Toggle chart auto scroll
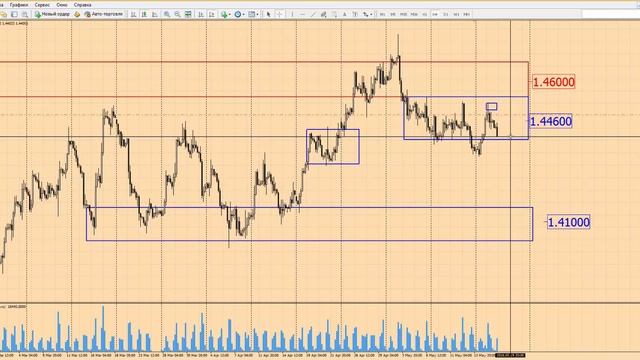 click(201, 14)
